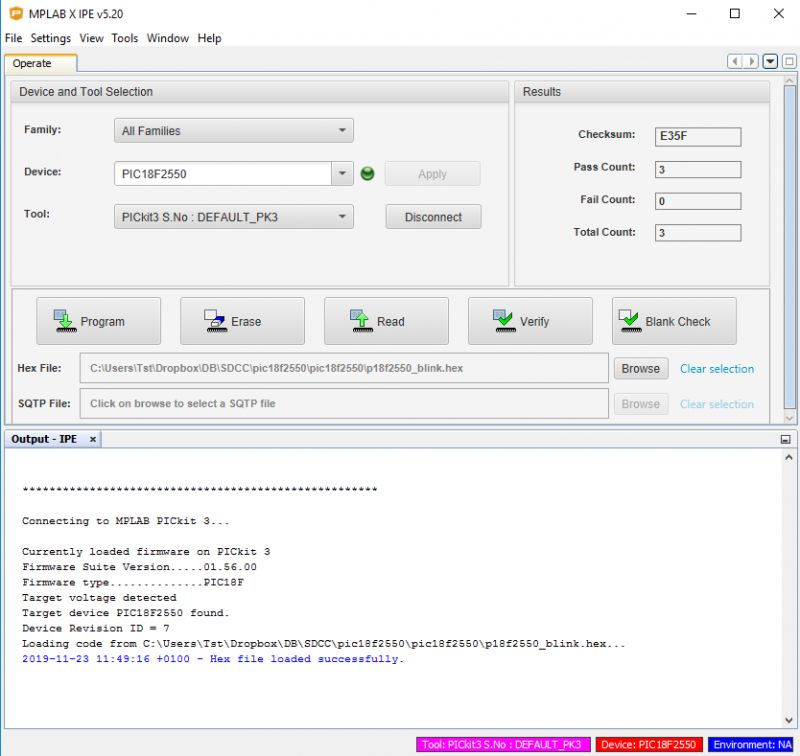Click the Device name text field

pyautogui.click(x=223, y=174)
